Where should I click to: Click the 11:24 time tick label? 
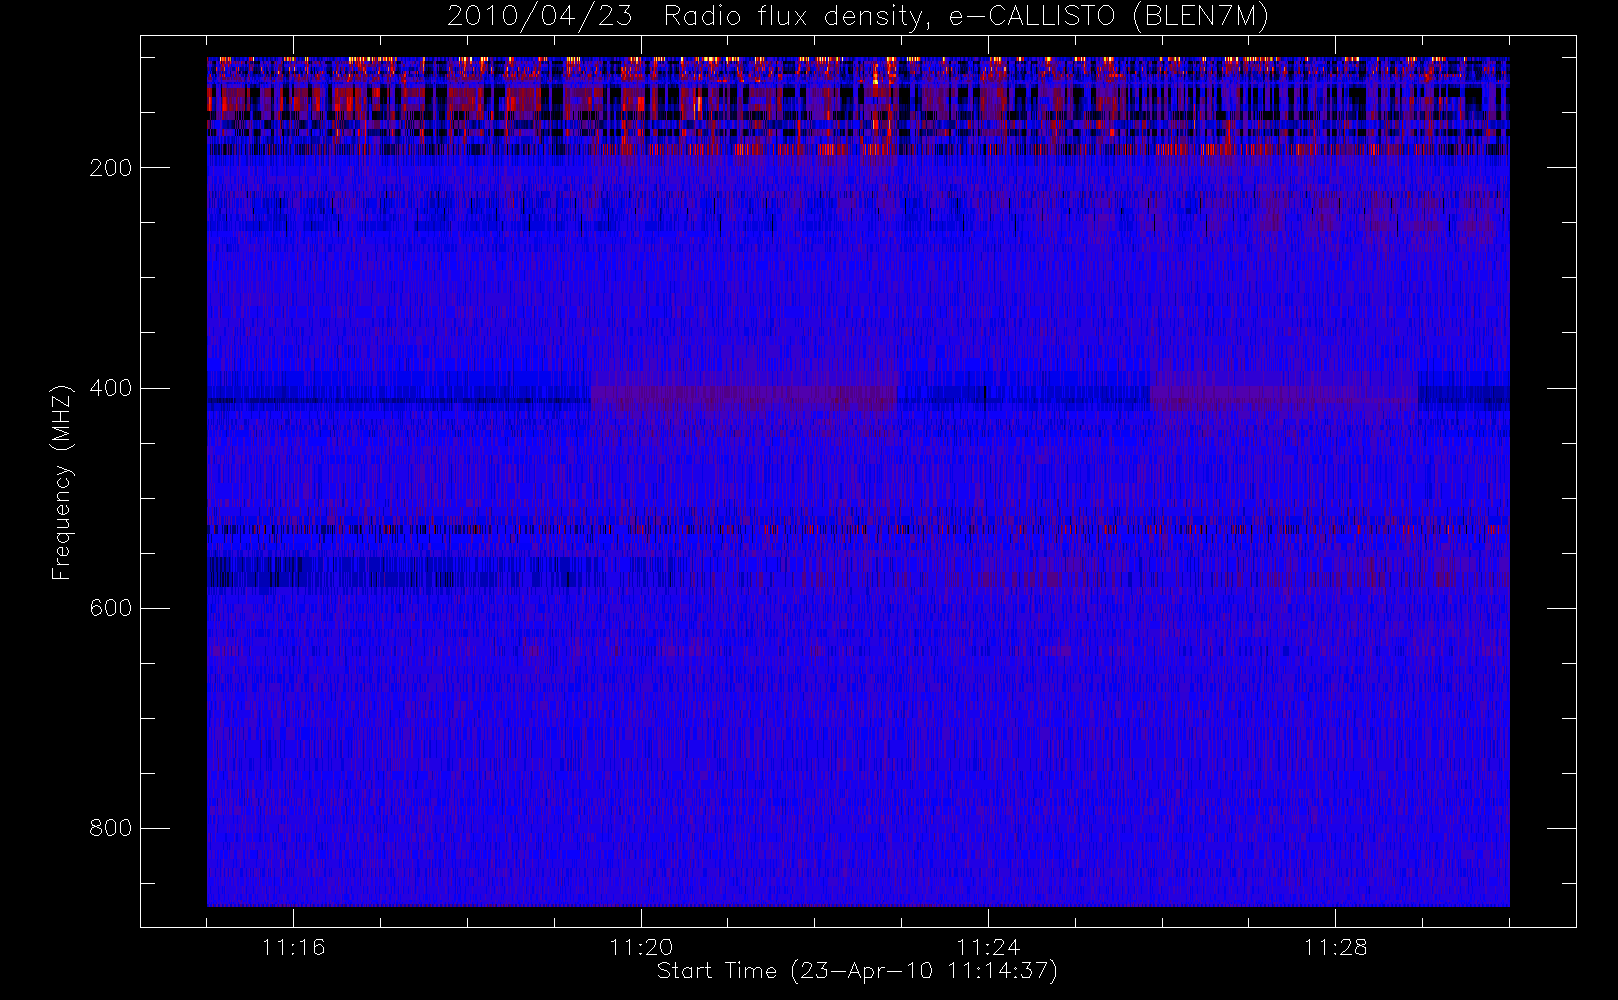(988, 947)
